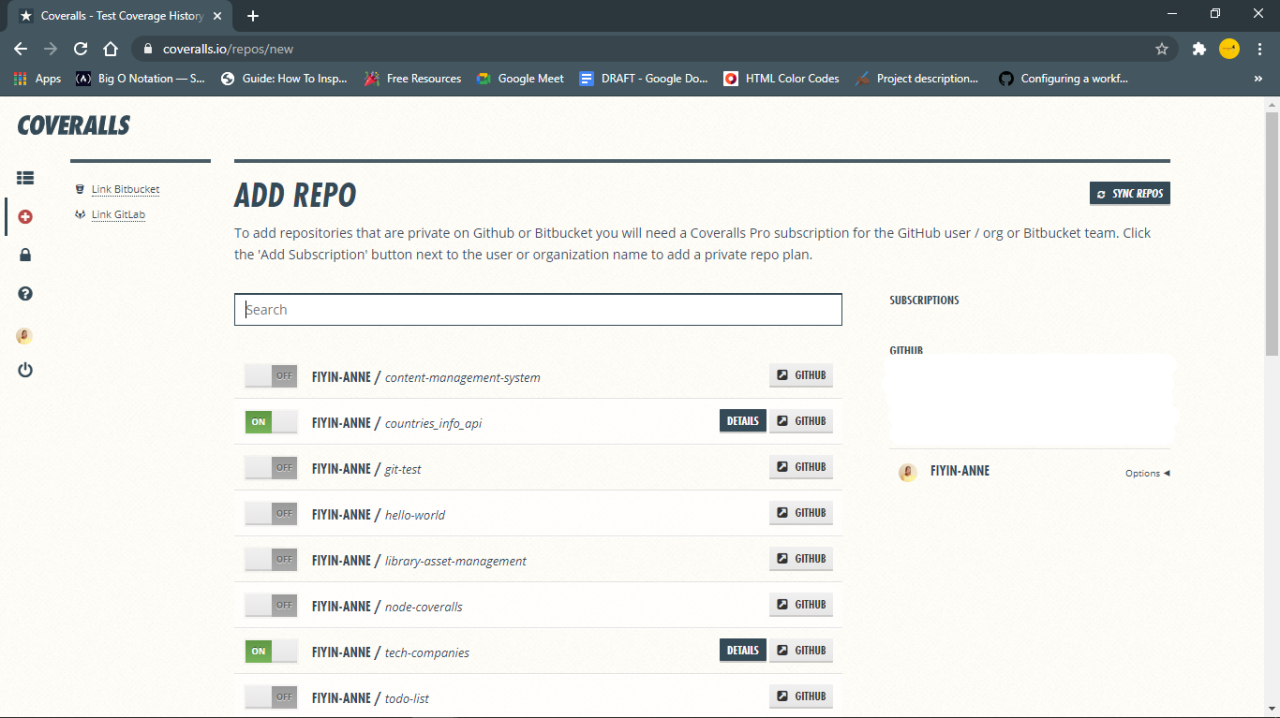Expand Options next to Fiyin-Anne
This screenshot has height=718, width=1280.
(x=1146, y=472)
